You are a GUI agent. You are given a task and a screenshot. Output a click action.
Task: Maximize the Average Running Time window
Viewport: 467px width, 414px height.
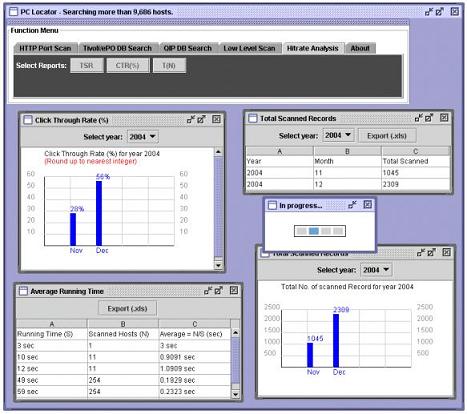pos(219,291)
